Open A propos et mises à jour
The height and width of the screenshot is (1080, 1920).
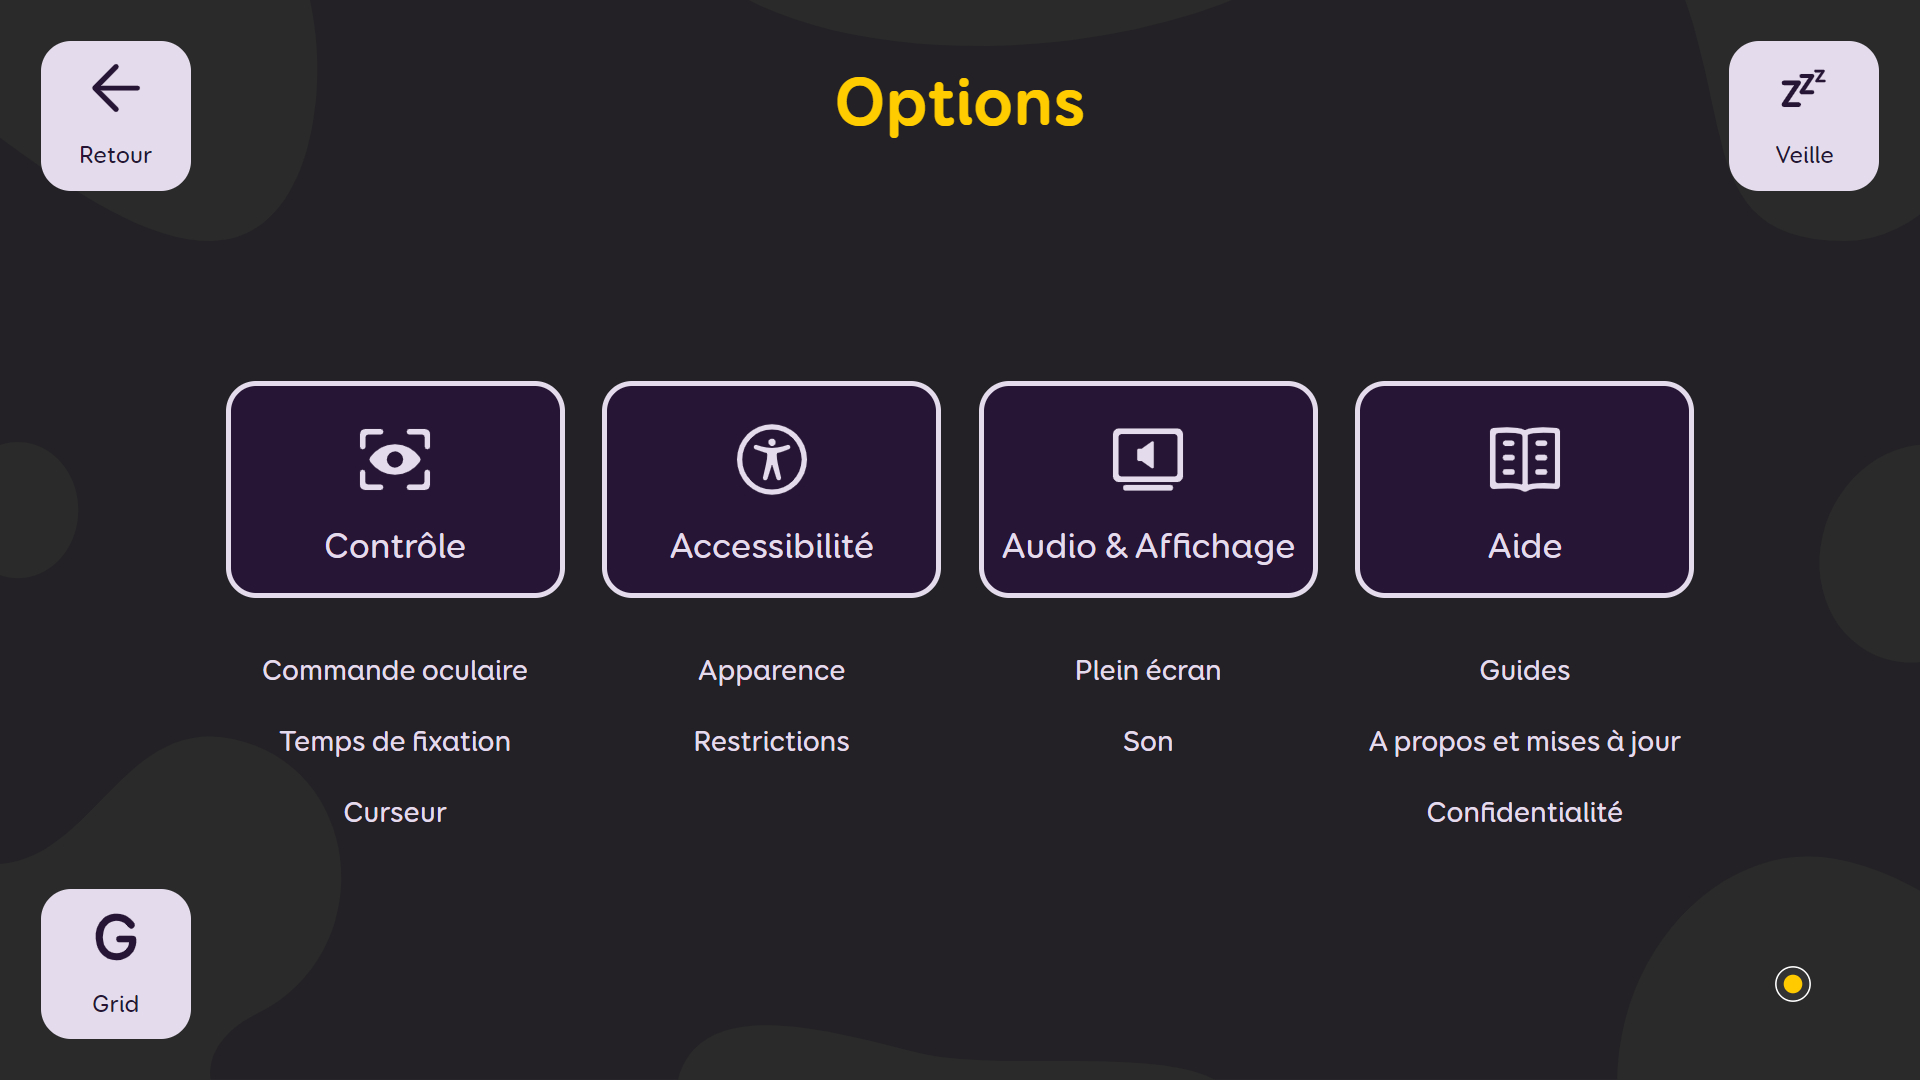click(x=1523, y=741)
